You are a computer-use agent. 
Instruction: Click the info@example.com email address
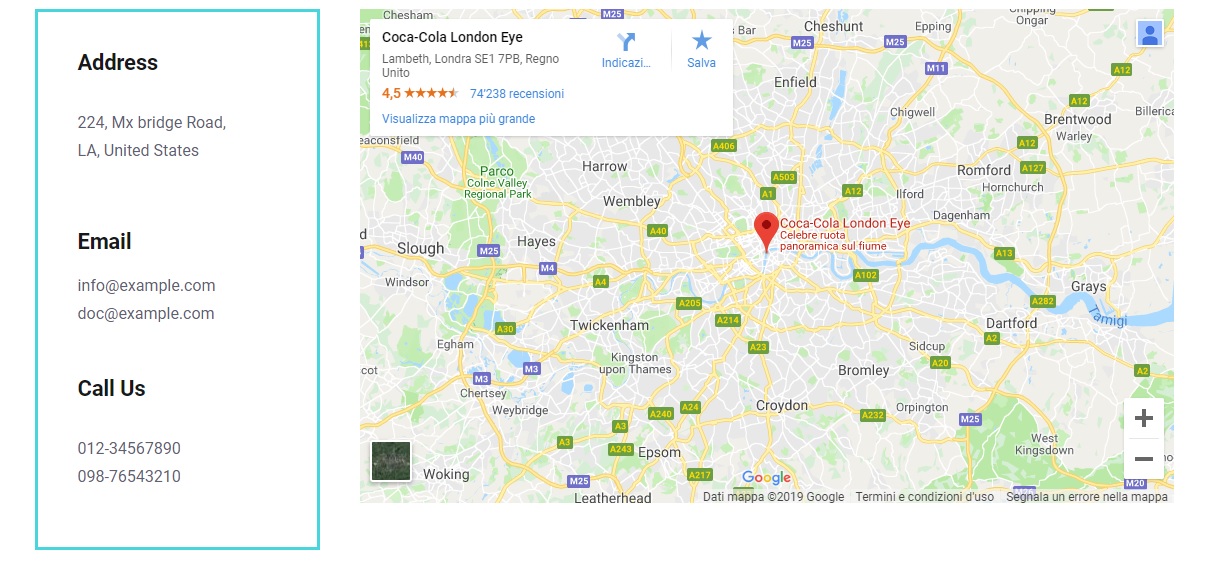(146, 285)
